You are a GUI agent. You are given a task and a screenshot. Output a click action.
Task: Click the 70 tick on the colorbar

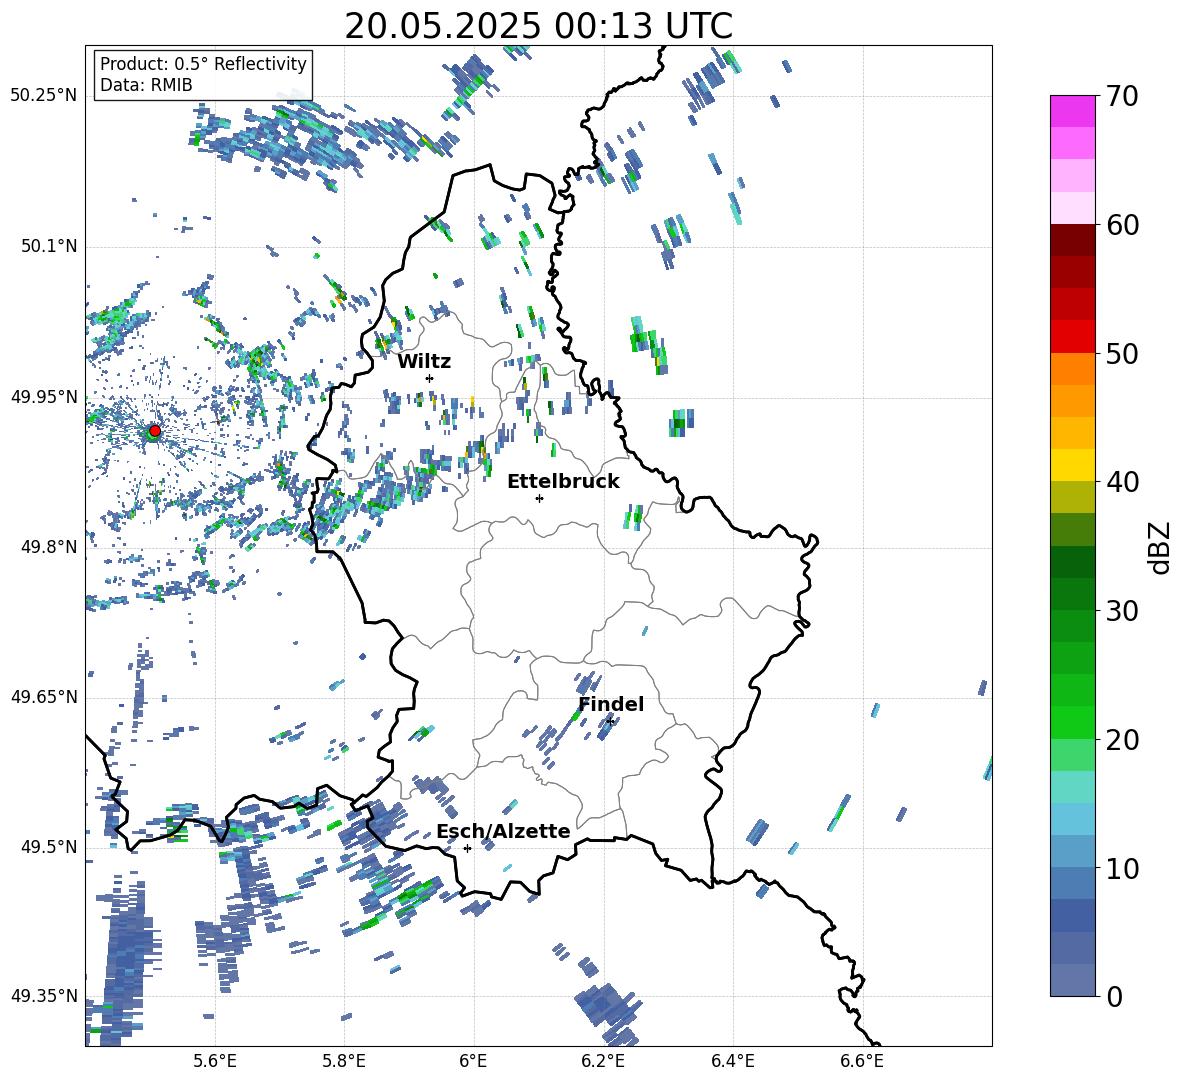coord(1122,96)
